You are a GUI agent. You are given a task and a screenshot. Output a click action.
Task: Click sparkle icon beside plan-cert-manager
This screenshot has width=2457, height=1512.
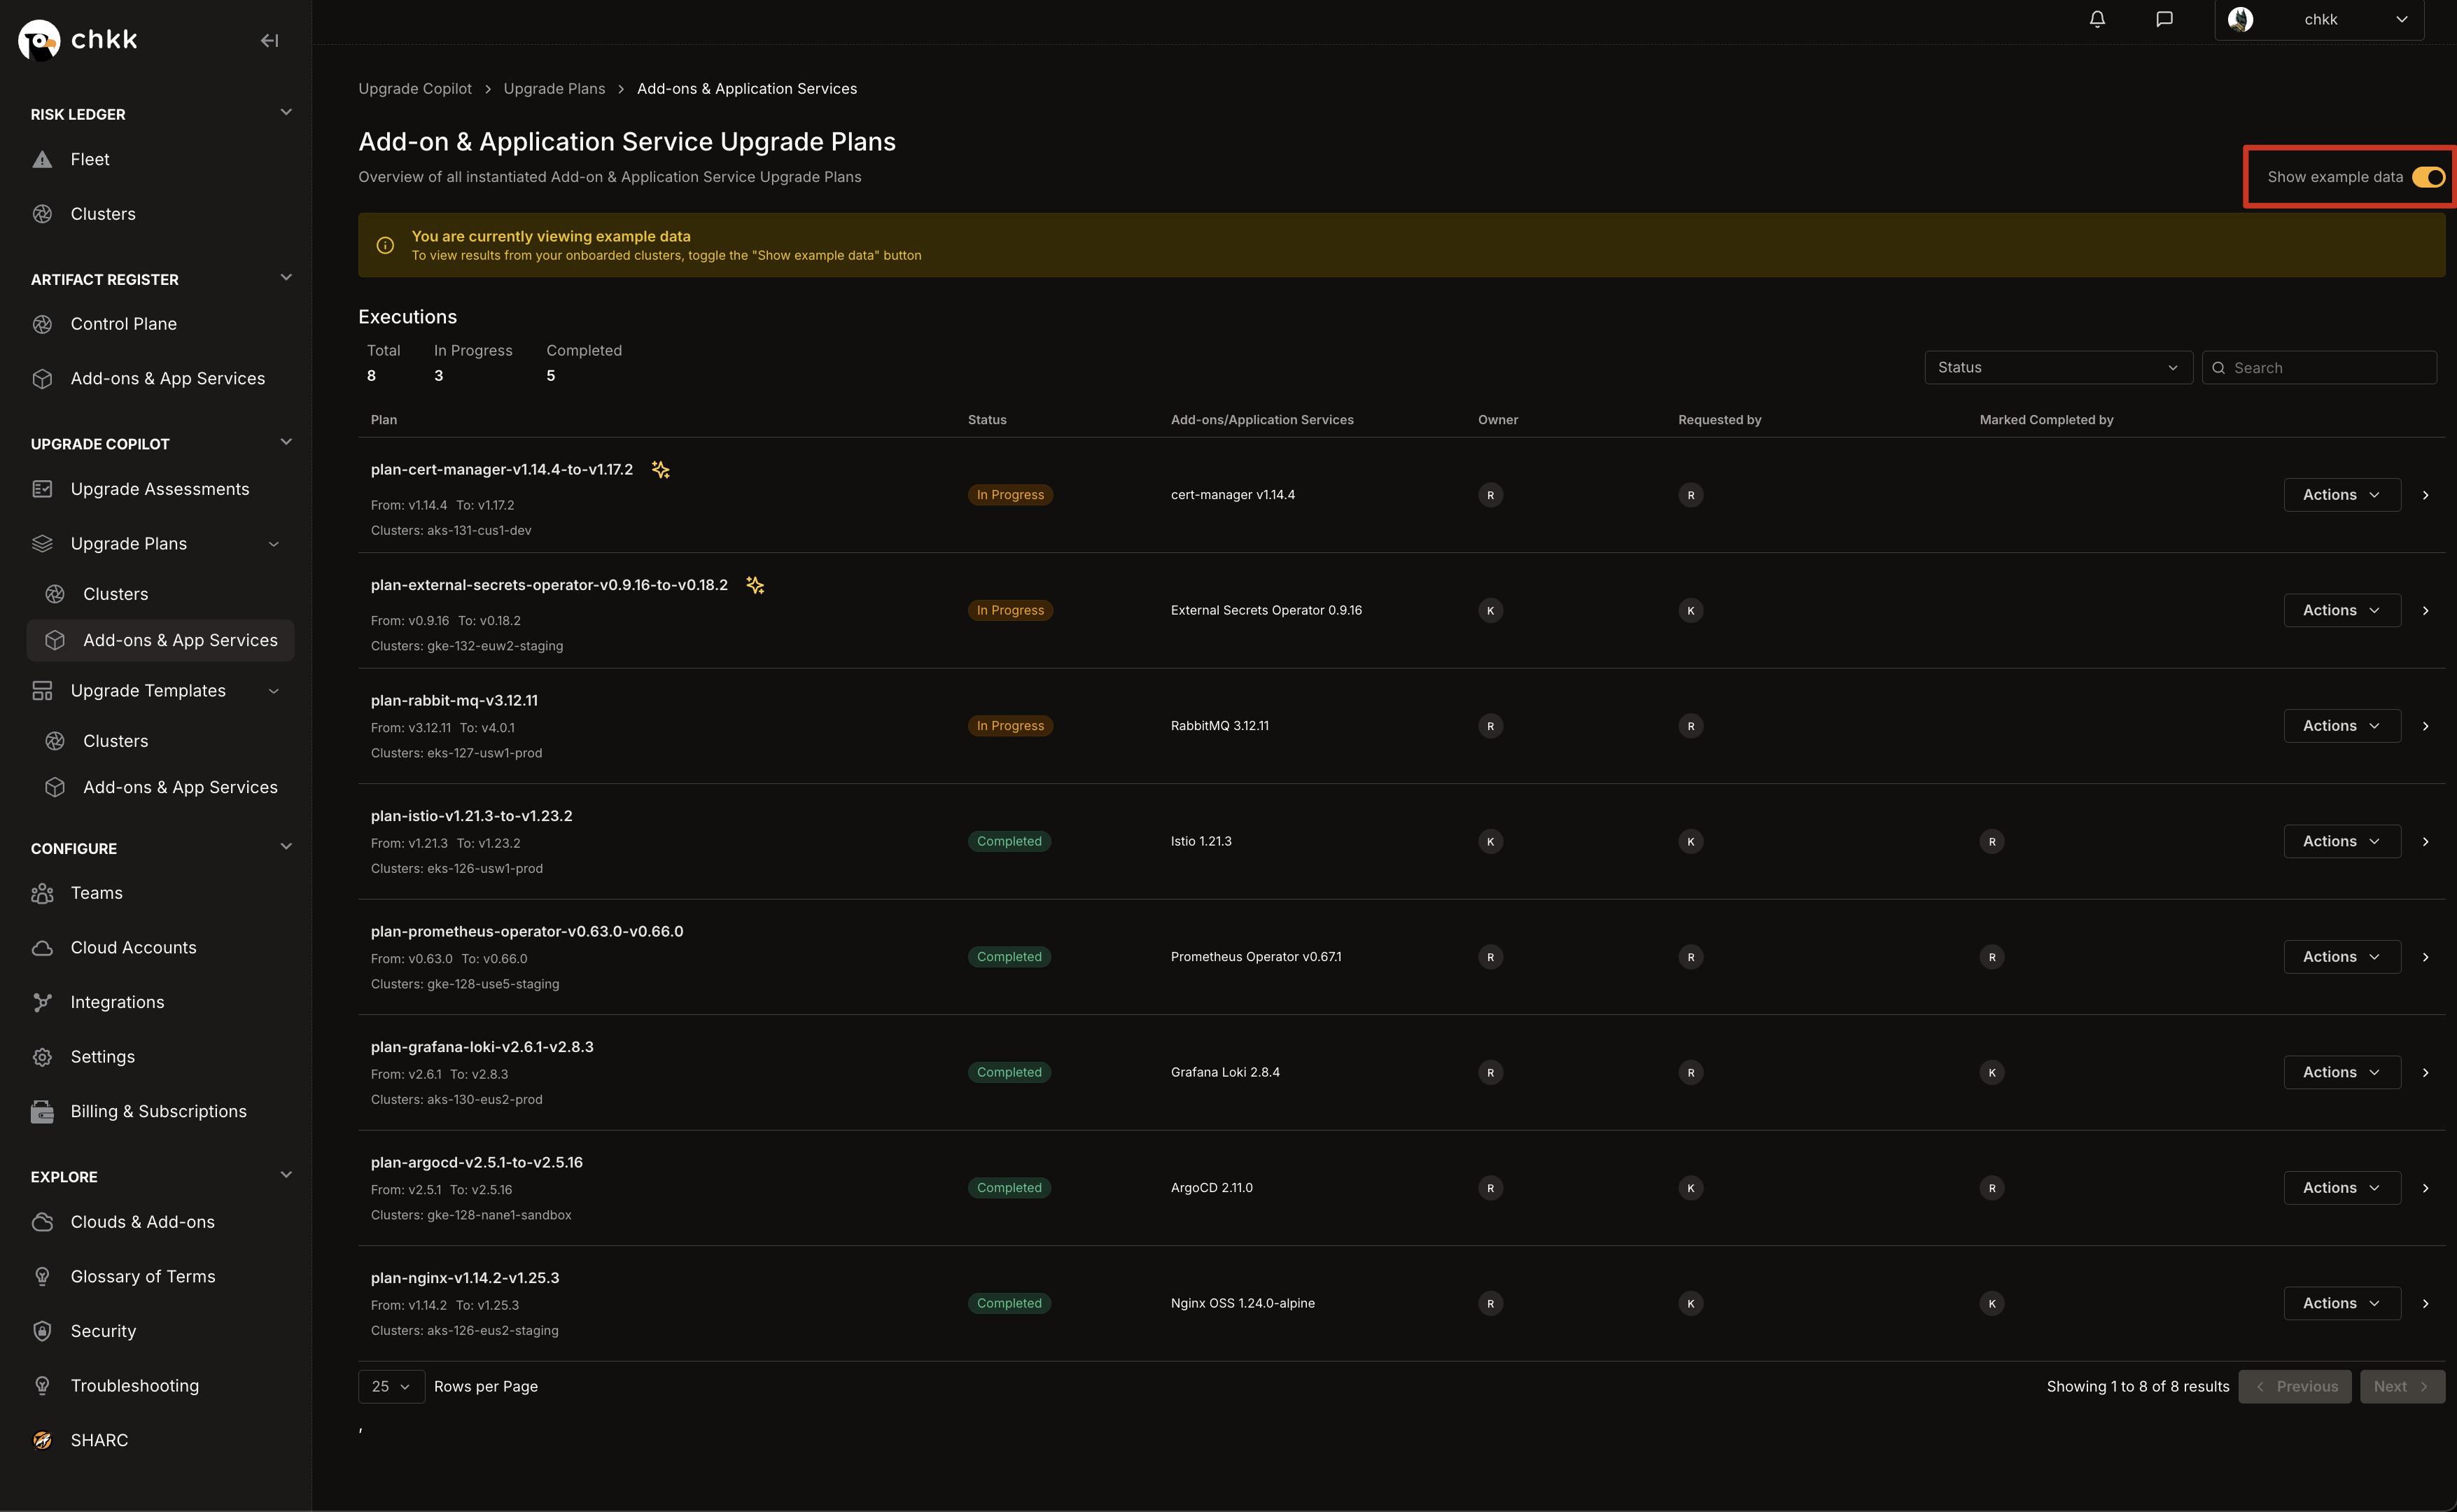(x=660, y=469)
